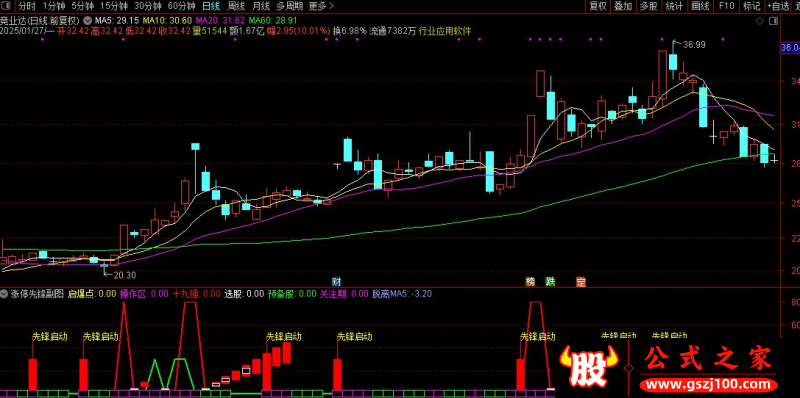
Task: Click the 榜 ranking event marker
Action: [x=531, y=281]
